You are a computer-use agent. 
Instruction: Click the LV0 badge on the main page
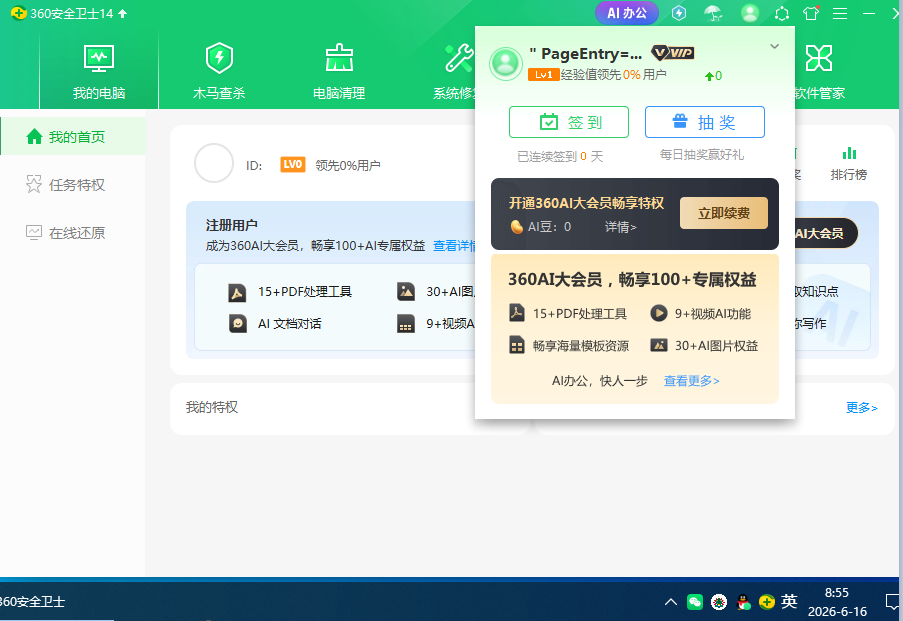(293, 165)
